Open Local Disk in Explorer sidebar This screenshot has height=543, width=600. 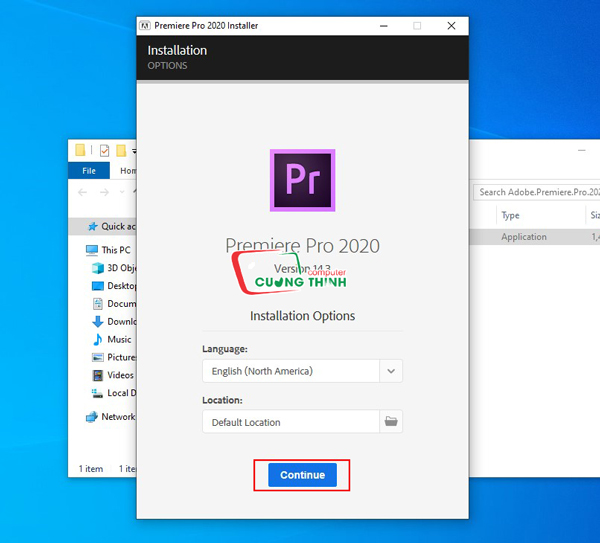pyautogui.click(x=114, y=393)
